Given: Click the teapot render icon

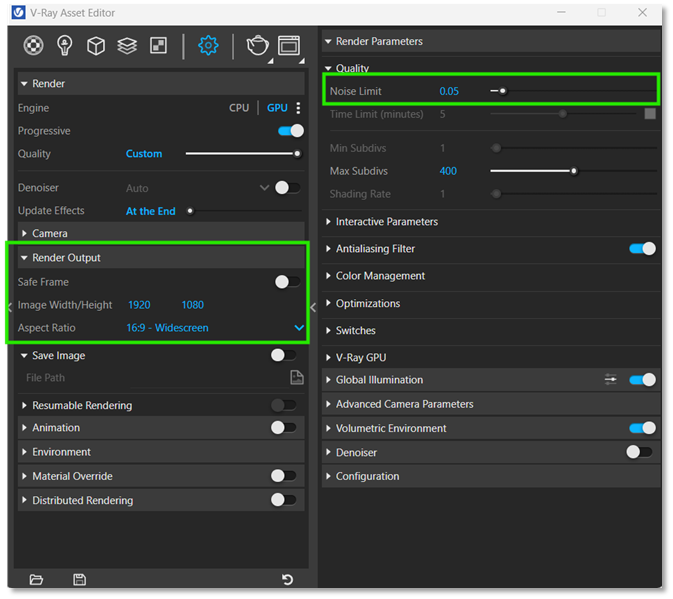Looking at the screenshot, I should click(257, 45).
